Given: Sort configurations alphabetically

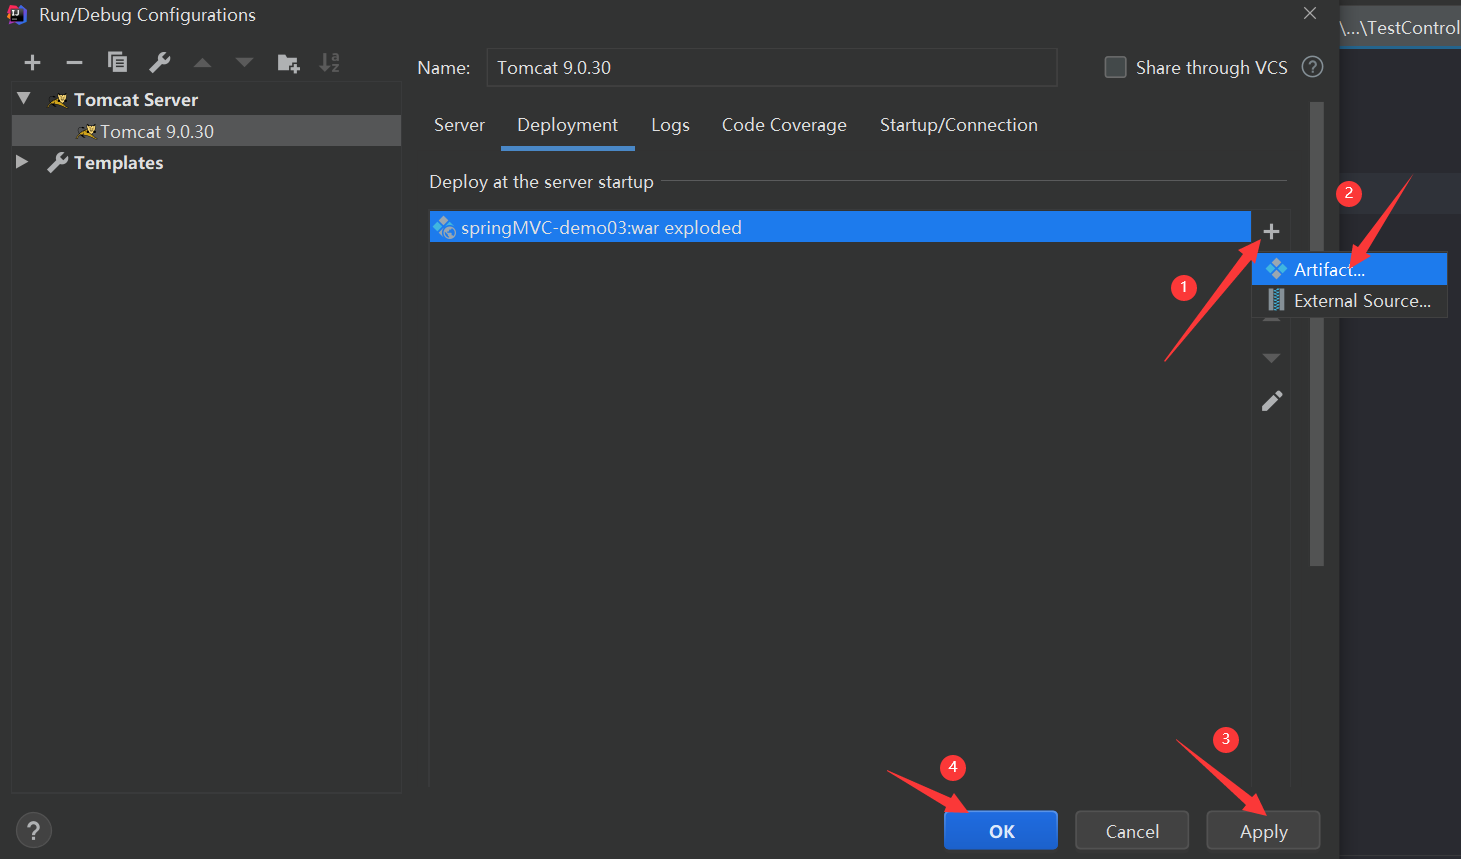Looking at the screenshot, I should coord(330,63).
